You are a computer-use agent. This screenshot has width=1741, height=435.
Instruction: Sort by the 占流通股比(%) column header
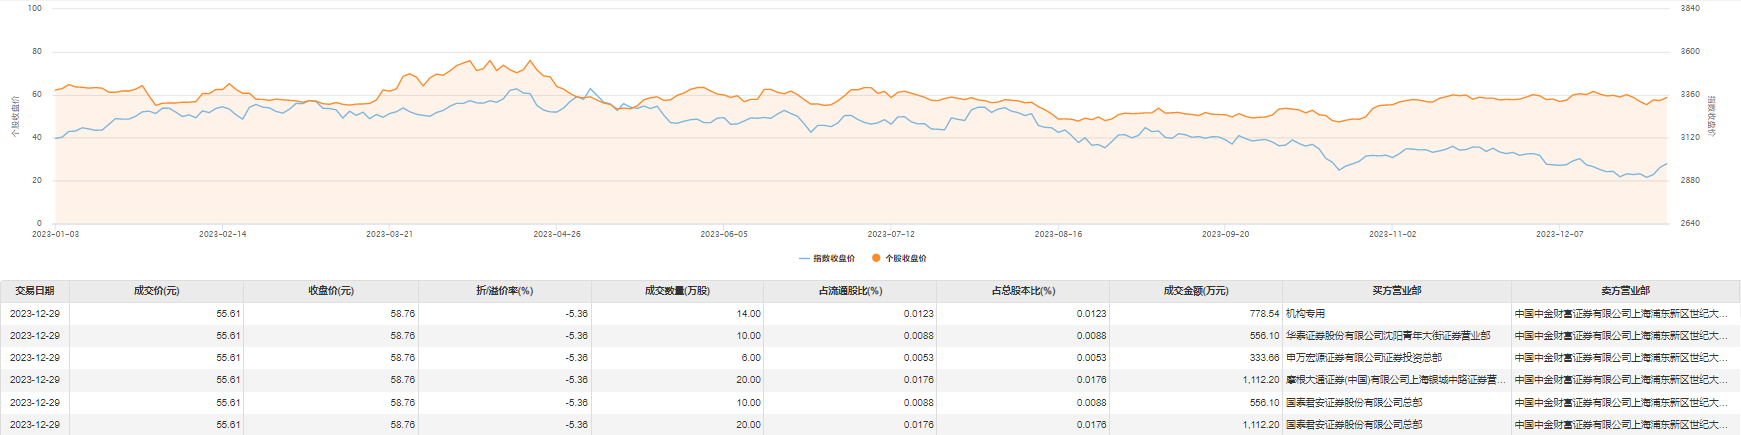[x=850, y=291]
